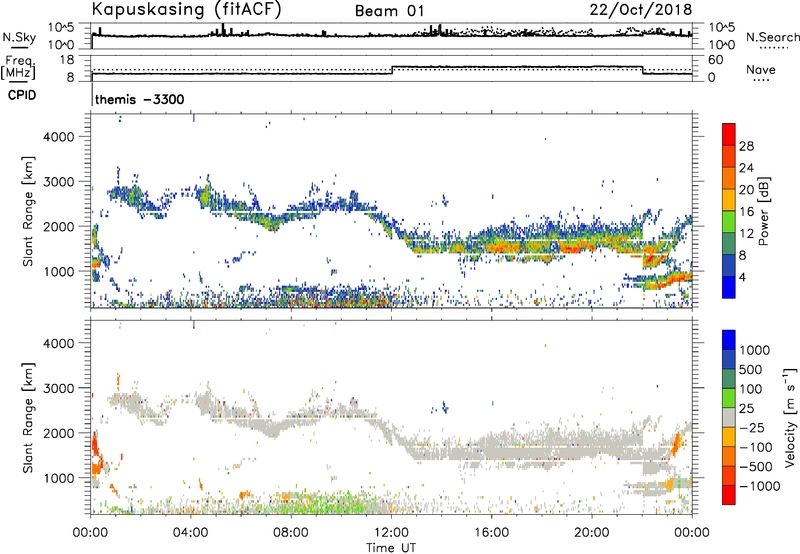800x554 pixels.
Task: Select the '16:00' time tick label
Action: coord(491,533)
